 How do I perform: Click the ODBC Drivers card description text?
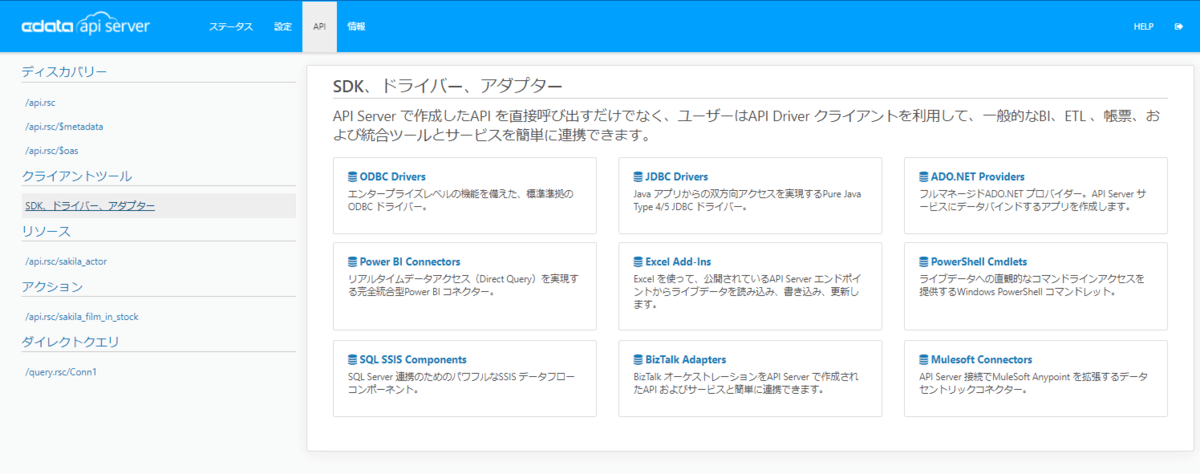[460, 200]
